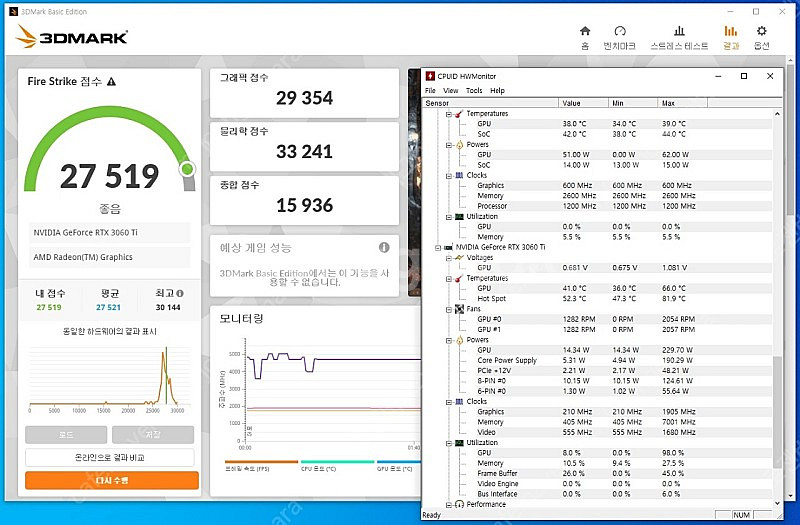Click the HWMonitor vertical scrollbar thumb
The height and width of the screenshot is (525, 800).
(777, 412)
